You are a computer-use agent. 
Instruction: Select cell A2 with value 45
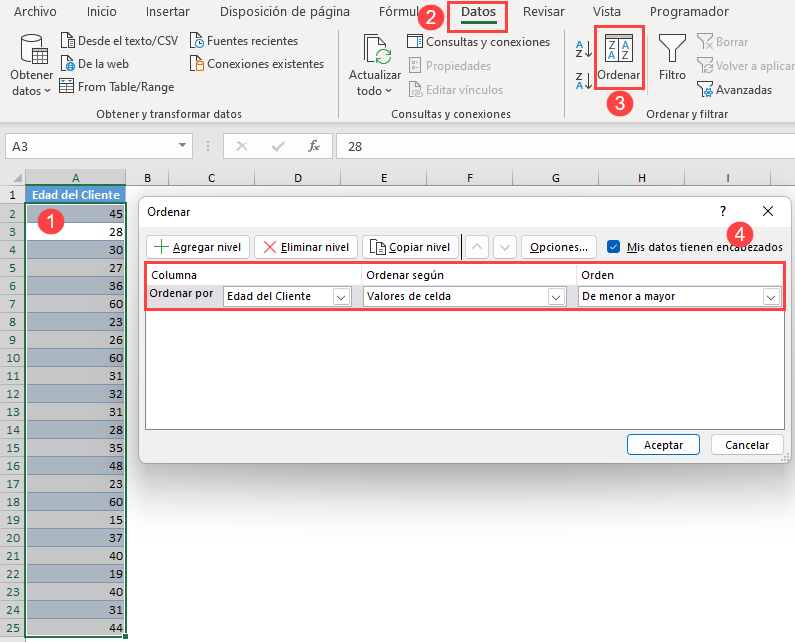76,213
